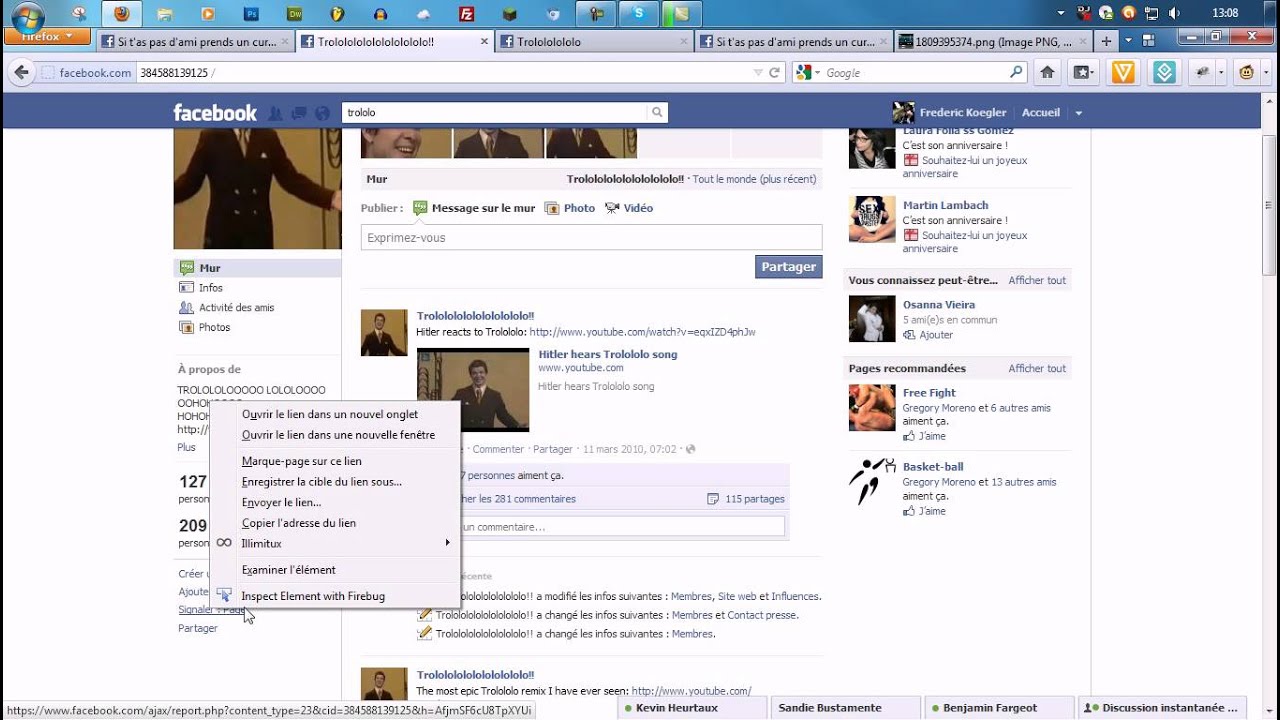Switch to the 1809395374.png tab
The width and height of the screenshot is (1280, 720).
[x=992, y=42]
